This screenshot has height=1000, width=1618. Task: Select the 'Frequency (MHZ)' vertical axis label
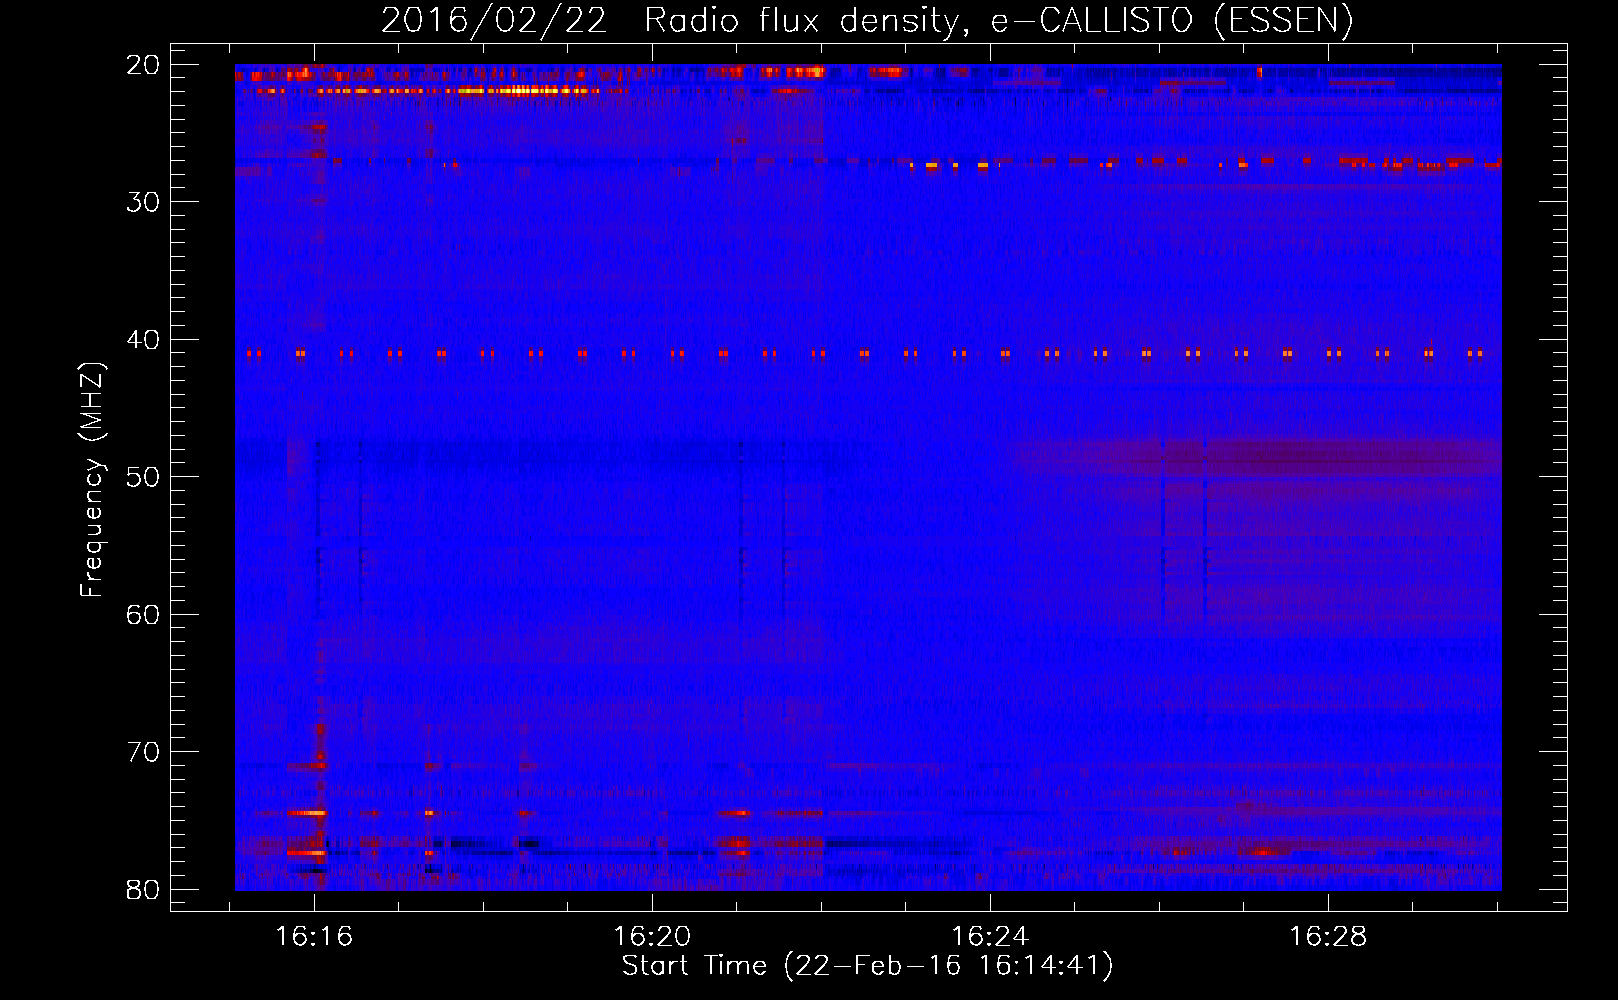[x=92, y=479]
